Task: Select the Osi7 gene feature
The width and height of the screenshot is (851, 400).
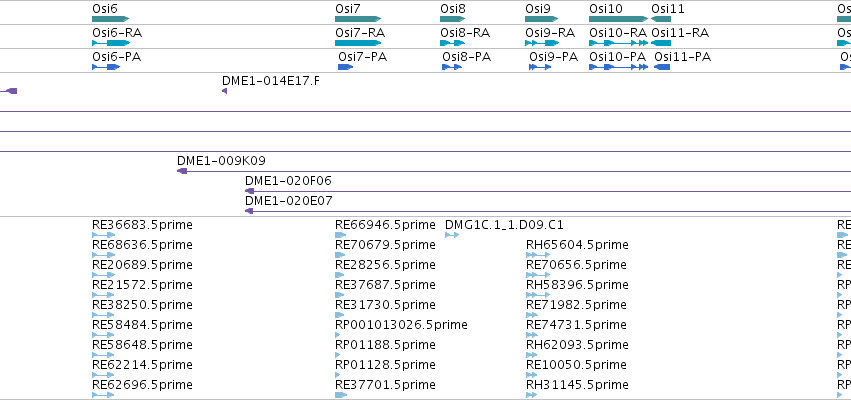Action: tap(358, 19)
